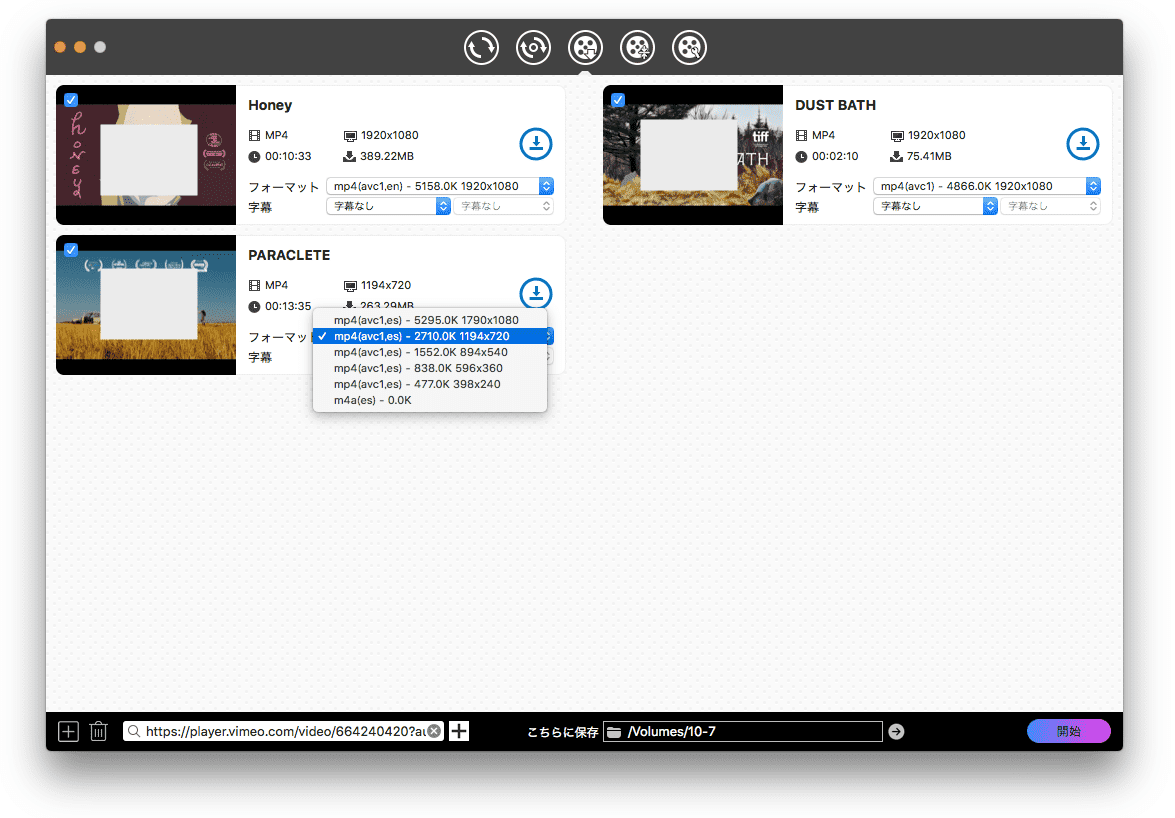The width and height of the screenshot is (1175, 818).
Task: Click the save path field /Volumes/10-7
Action: (x=750, y=732)
